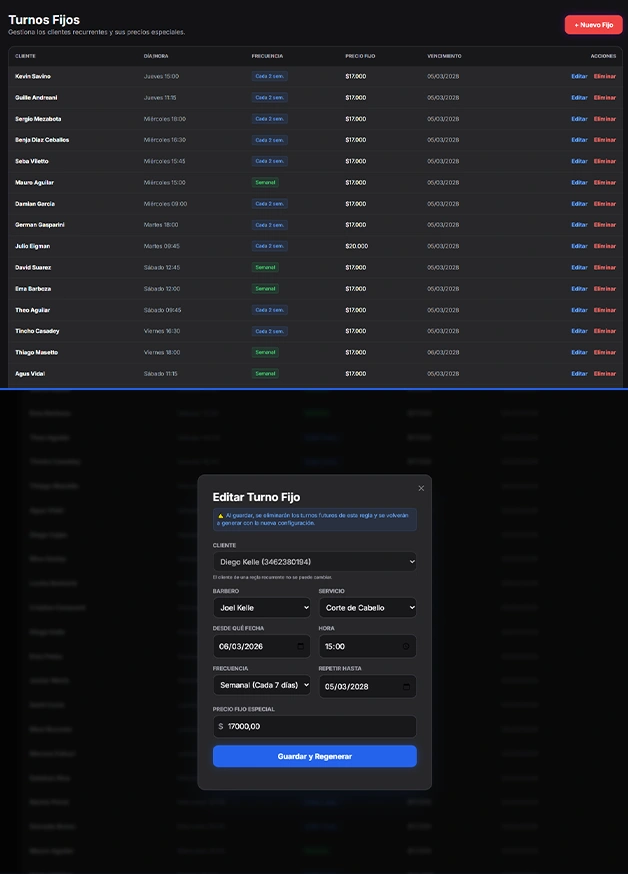628x874 pixels.
Task: Expand the Frecuencia dropdown set to Semanal
Action: tap(261, 686)
